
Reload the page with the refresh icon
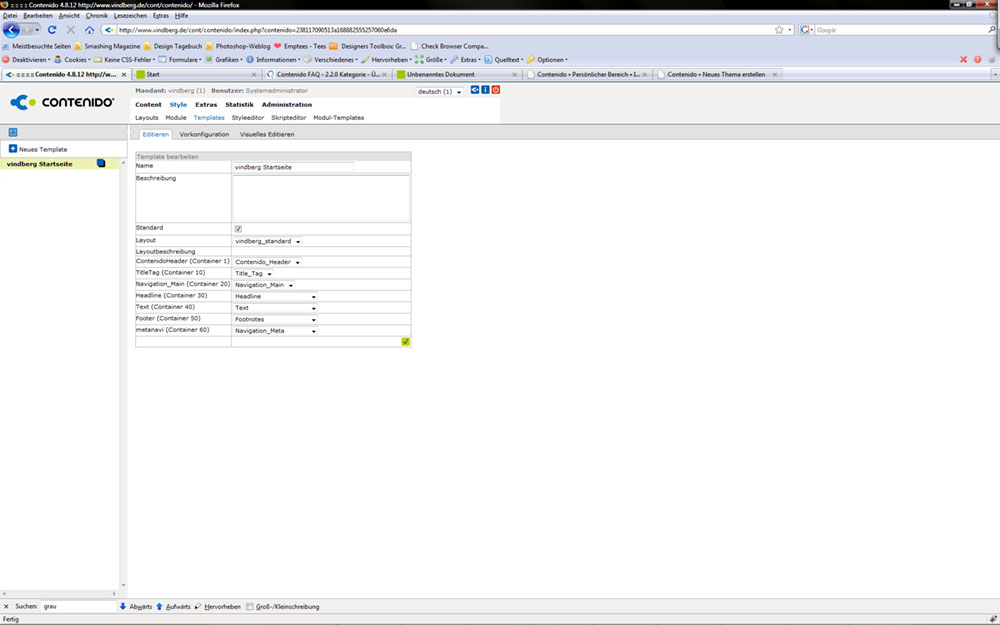pyautogui.click(x=52, y=30)
